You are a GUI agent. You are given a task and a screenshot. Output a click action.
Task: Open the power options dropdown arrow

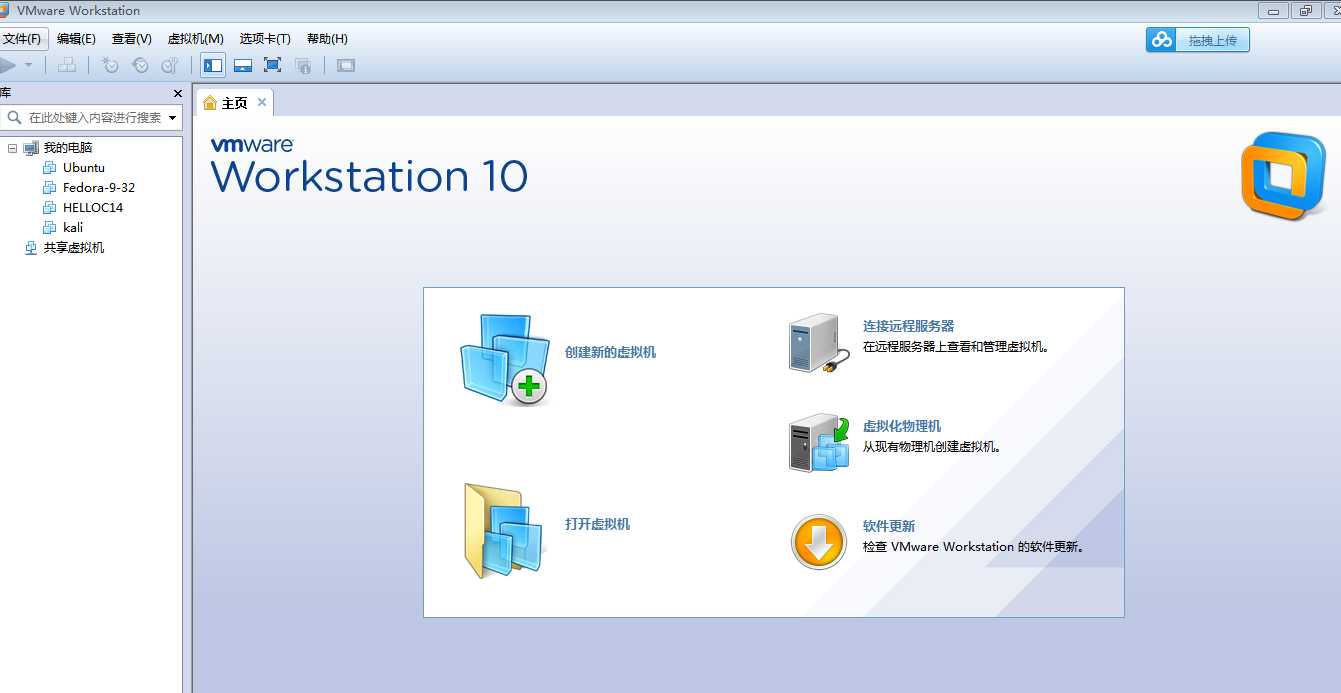tap(28, 65)
